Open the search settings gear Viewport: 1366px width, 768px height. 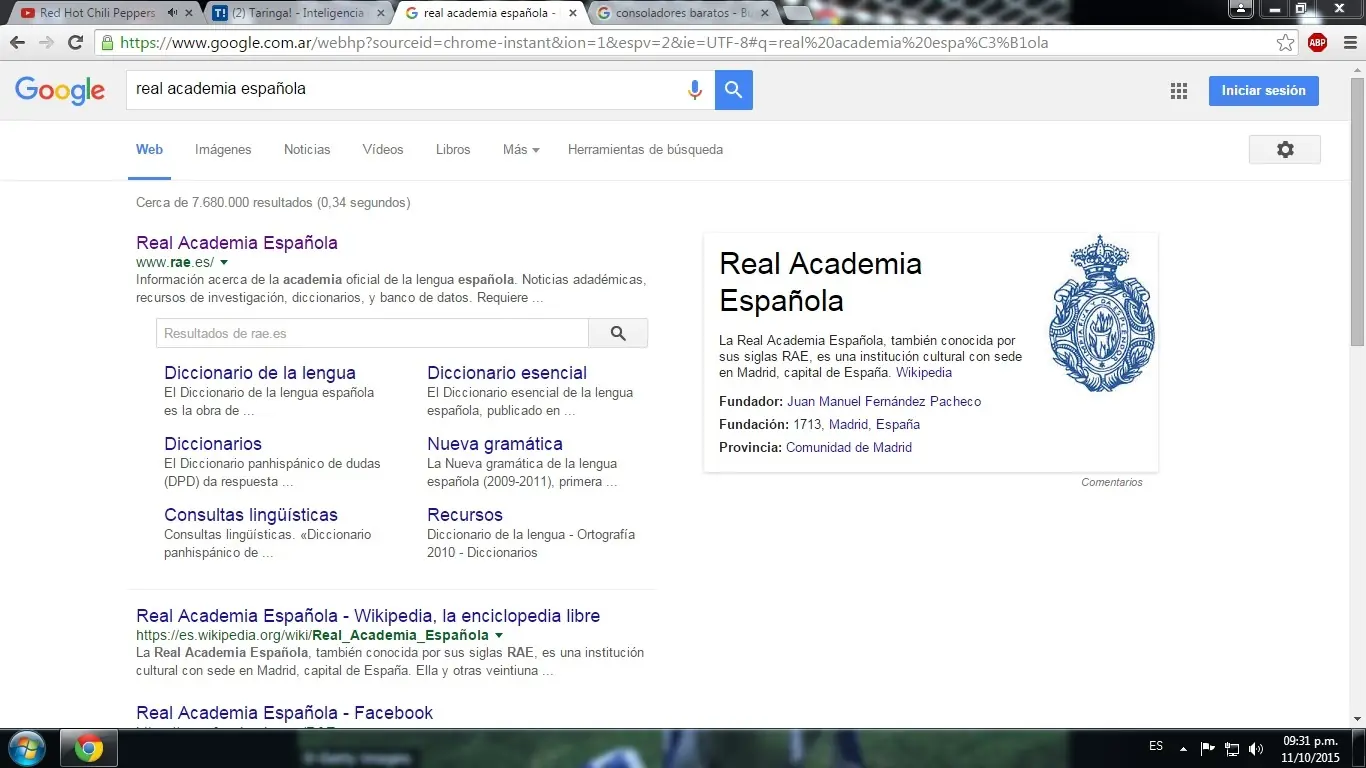[x=1285, y=149]
